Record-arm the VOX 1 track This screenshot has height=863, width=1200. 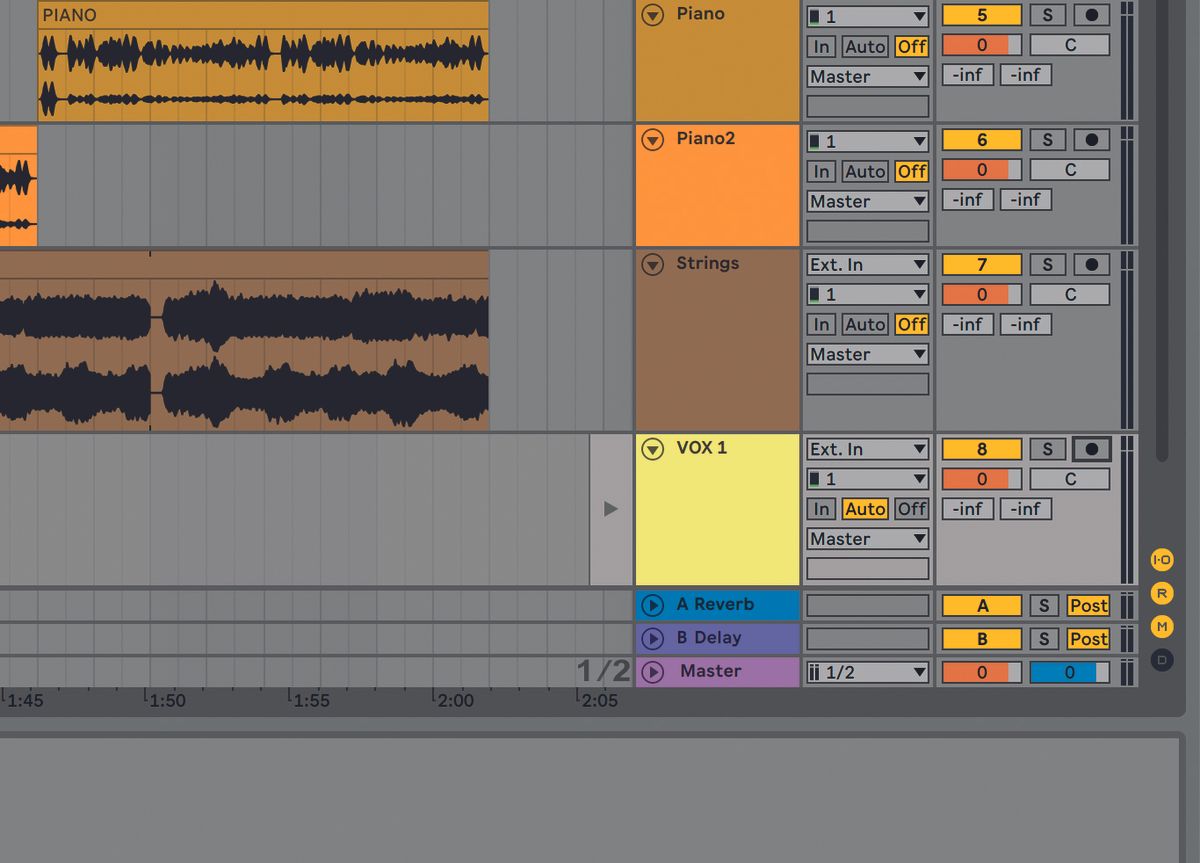click(1090, 448)
